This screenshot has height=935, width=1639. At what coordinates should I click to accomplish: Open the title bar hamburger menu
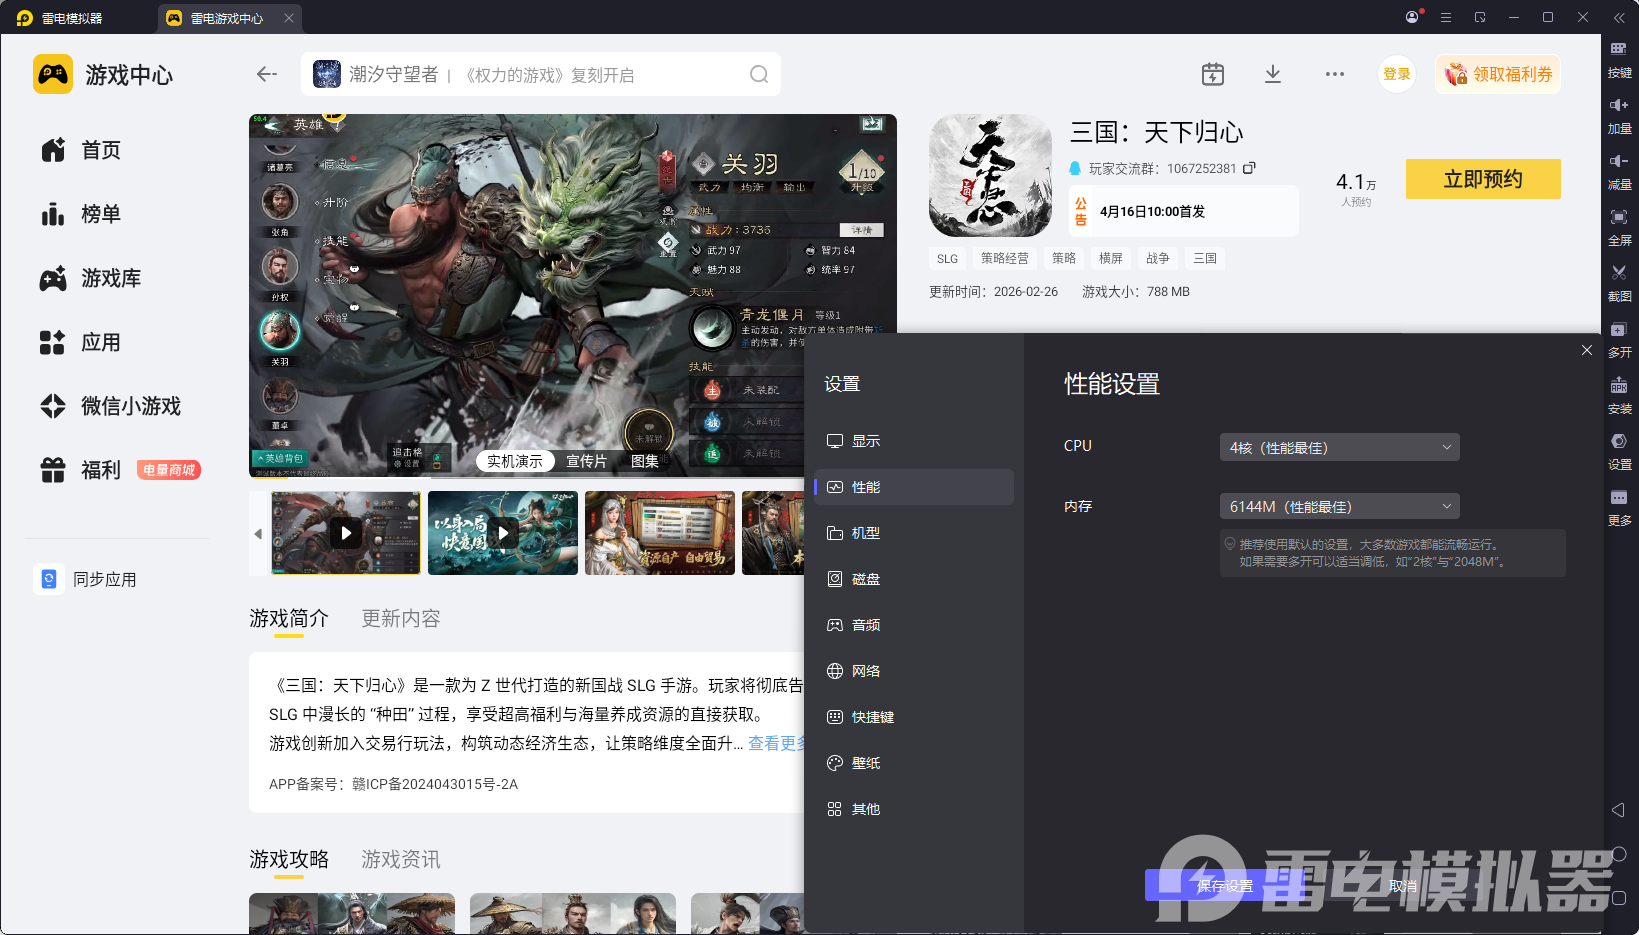[x=1446, y=17]
